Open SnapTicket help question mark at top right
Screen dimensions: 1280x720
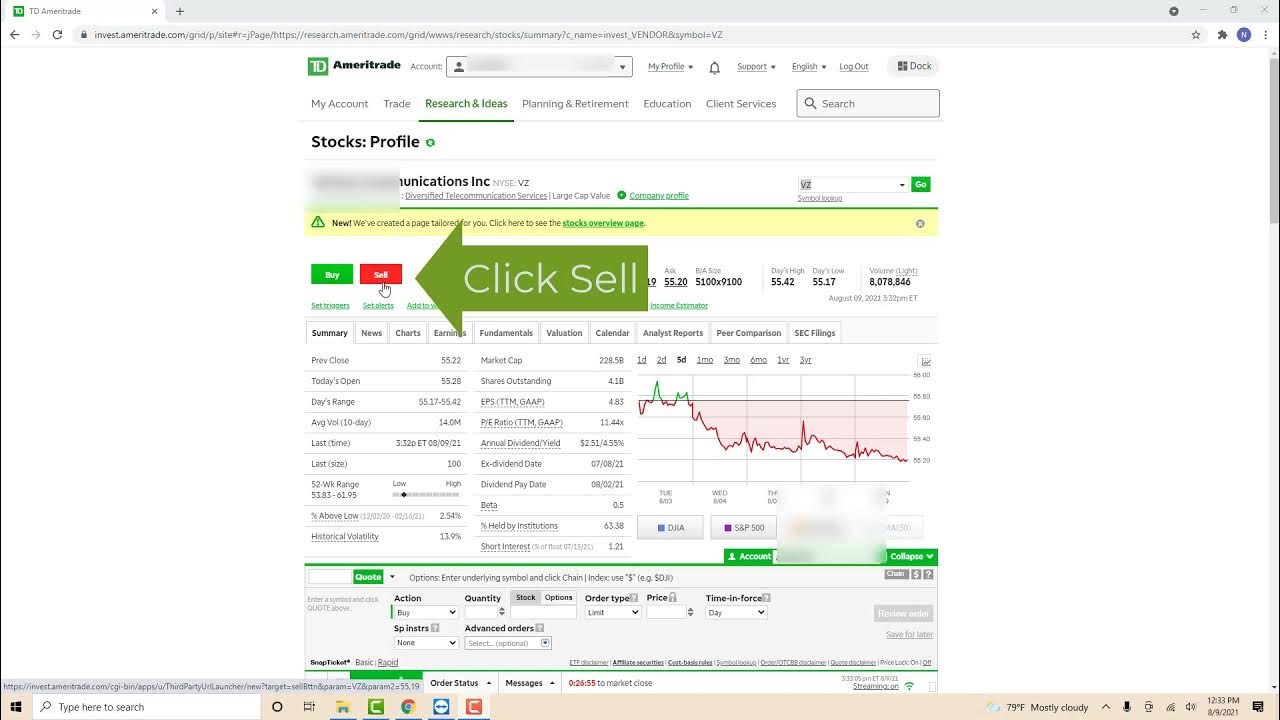(x=928, y=575)
